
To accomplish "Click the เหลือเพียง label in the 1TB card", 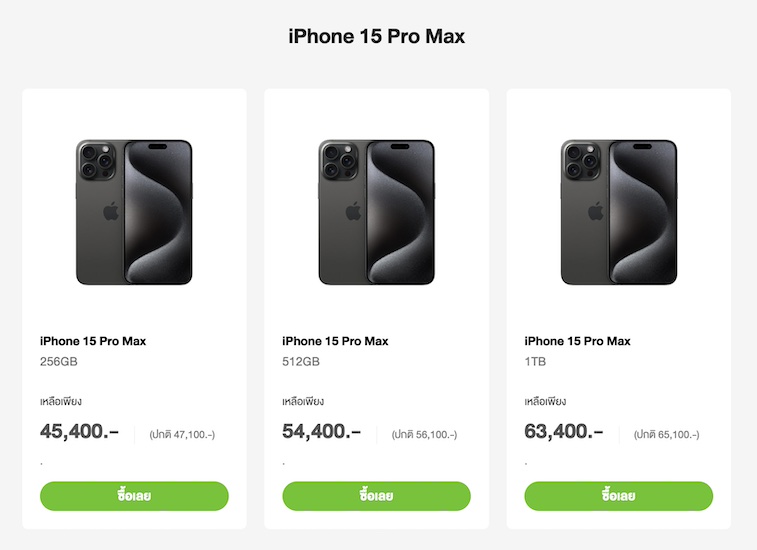I will click(545, 402).
